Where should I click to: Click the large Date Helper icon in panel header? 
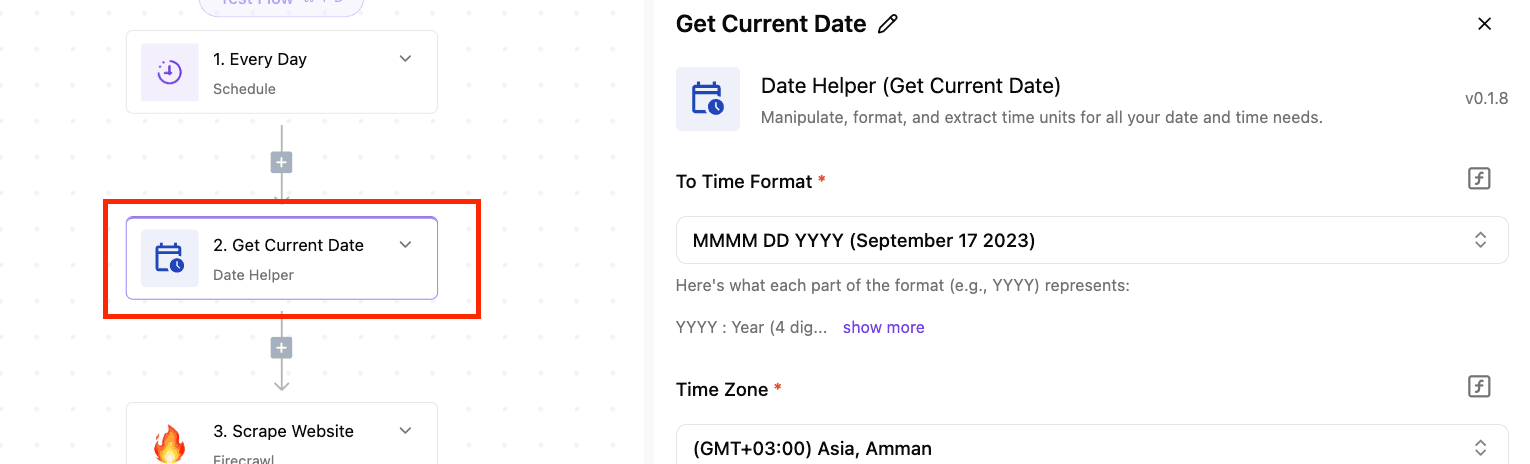708,99
